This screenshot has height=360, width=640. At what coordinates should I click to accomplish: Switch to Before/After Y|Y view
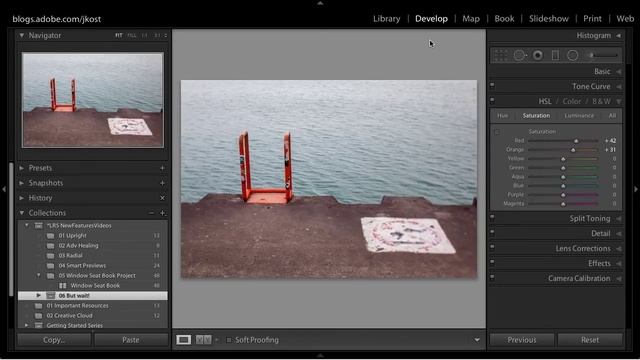pos(203,340)
